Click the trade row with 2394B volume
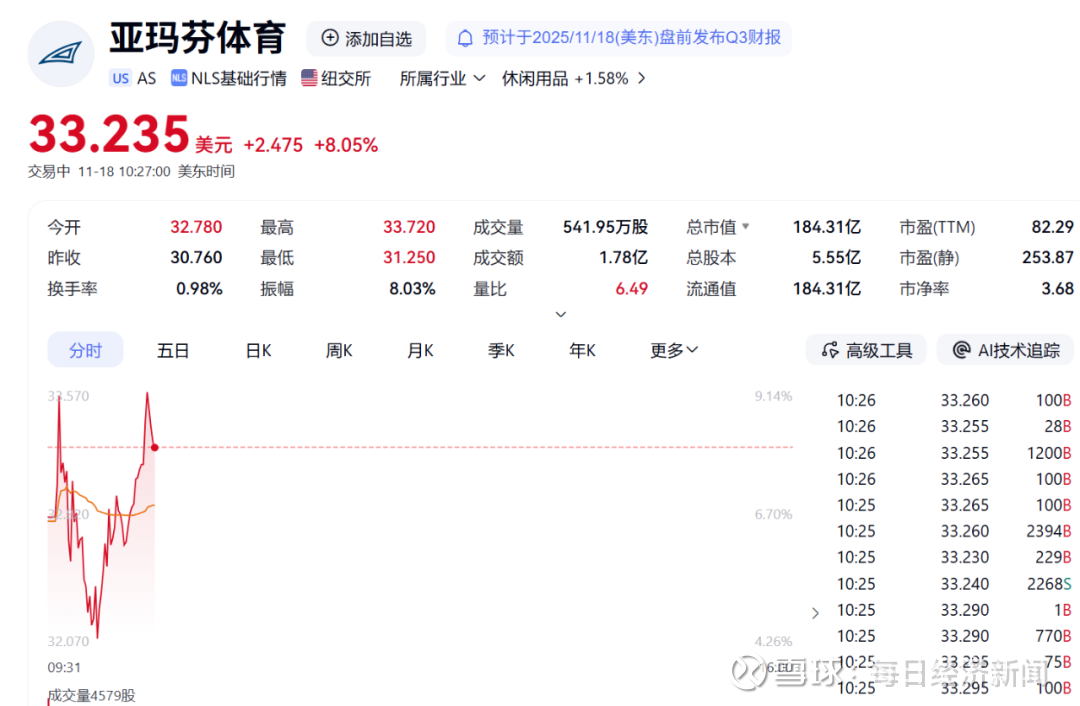 [x=954, y=531]
